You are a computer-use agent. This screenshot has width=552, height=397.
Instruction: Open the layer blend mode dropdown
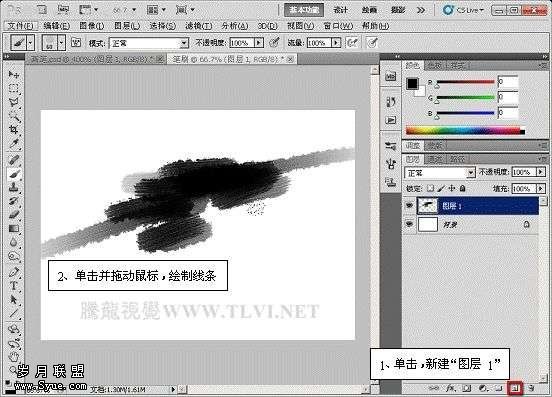tap(440, 173)
